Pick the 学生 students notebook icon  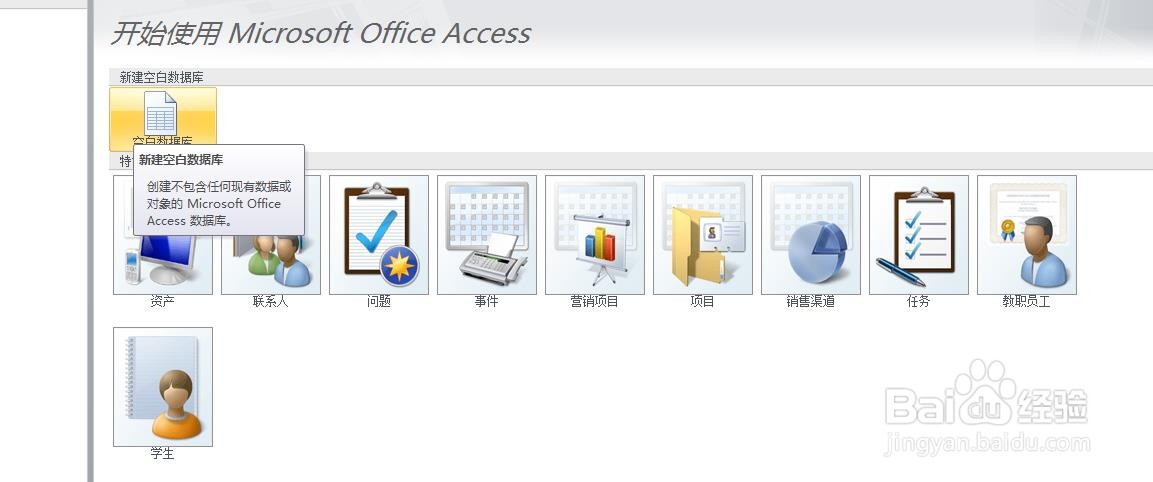tap(163, 386)
